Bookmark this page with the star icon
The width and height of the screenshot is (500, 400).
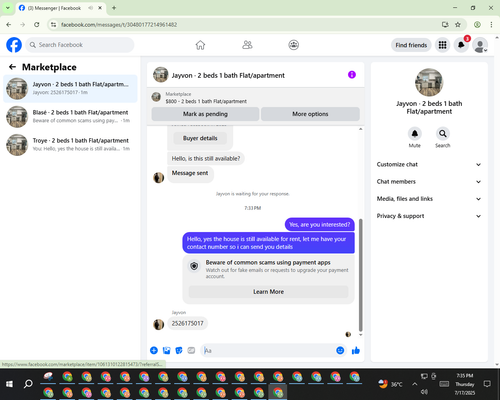pos(458,24)
